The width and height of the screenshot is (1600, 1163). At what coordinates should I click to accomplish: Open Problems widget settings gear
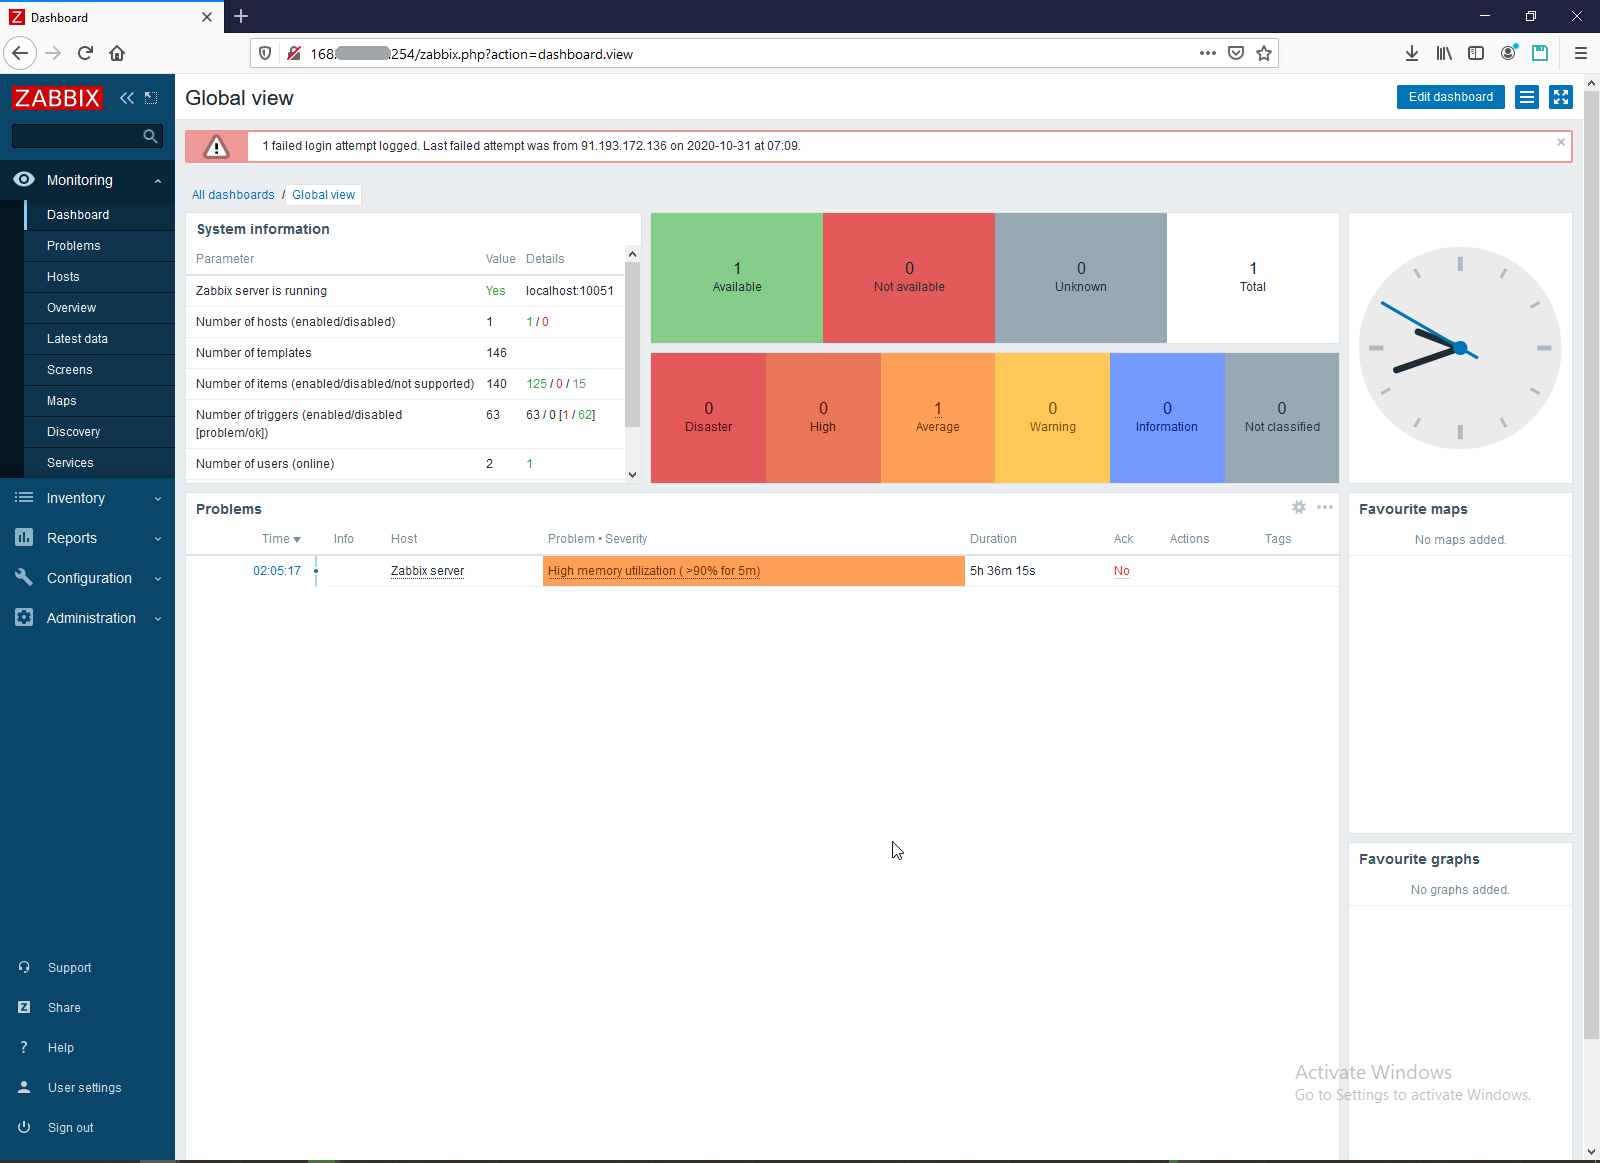[1299, 507]
